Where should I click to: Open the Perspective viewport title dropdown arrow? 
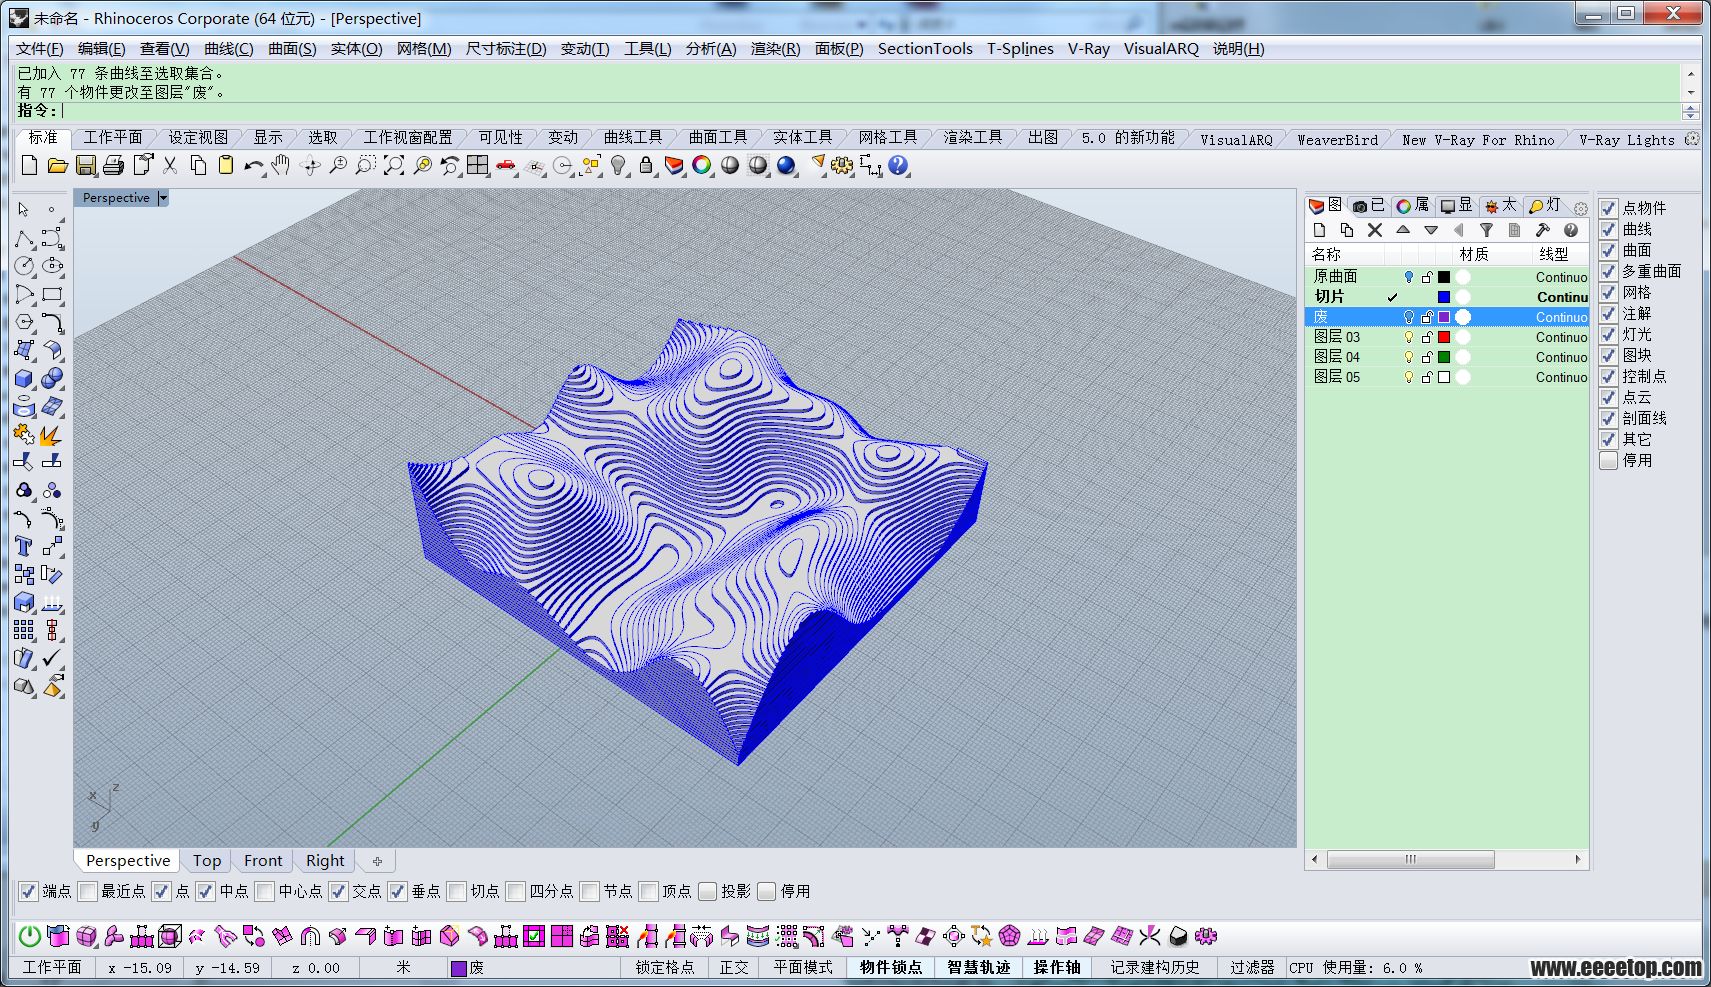coord(163,198)
